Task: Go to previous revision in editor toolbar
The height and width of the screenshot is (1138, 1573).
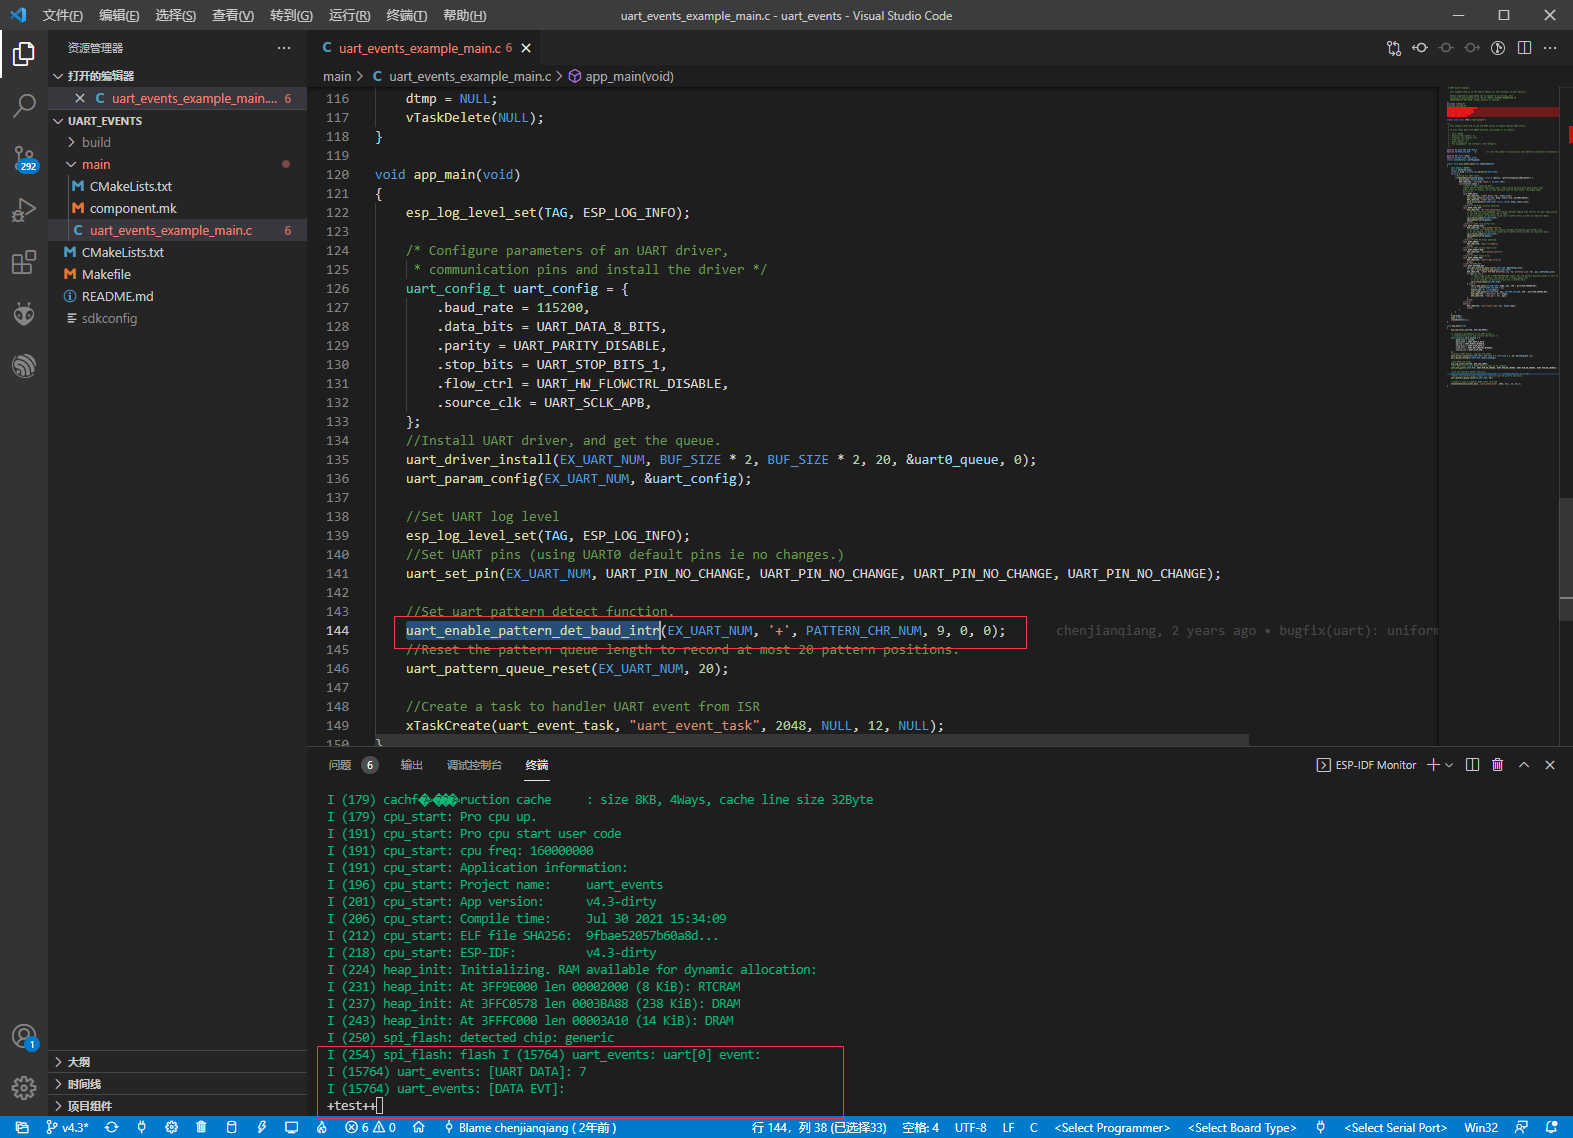Action: click(1420, 48)
